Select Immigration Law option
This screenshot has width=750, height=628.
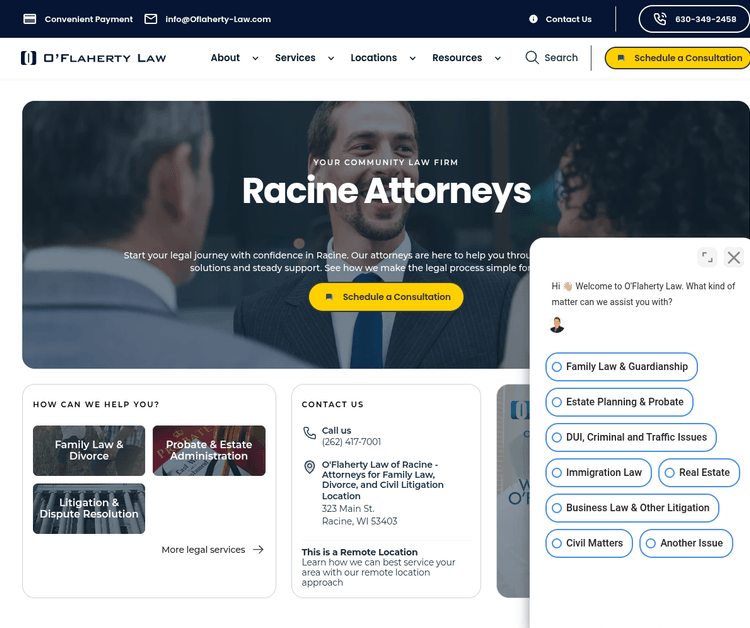pos(598,473)
